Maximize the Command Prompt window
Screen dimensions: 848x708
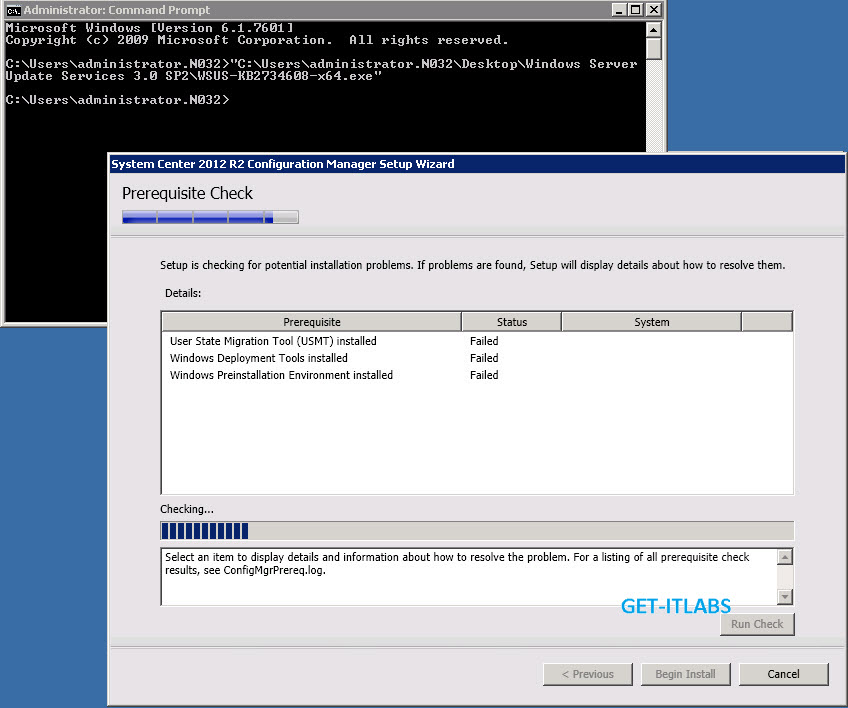click(x=636, y=10)
